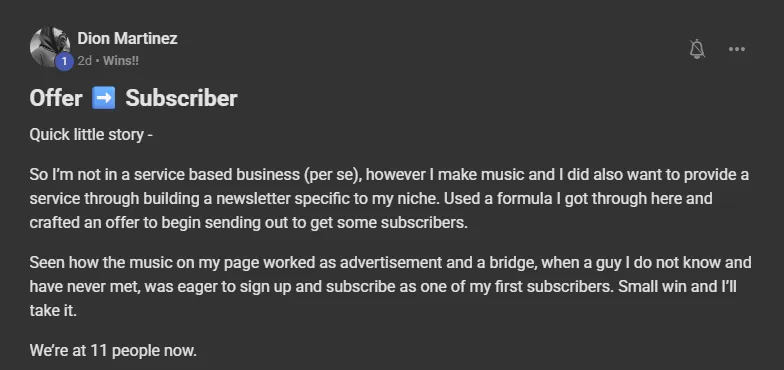Click the line starting service through building

point(370,198)
